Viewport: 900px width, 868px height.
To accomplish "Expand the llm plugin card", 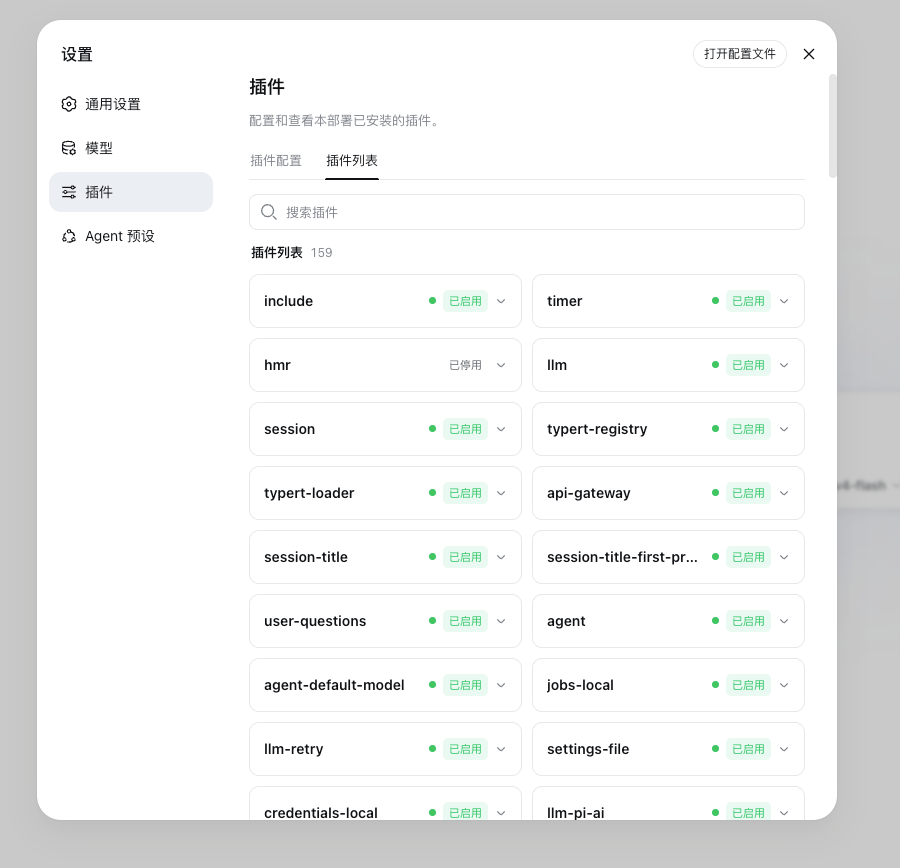I will tap(784, 365).
